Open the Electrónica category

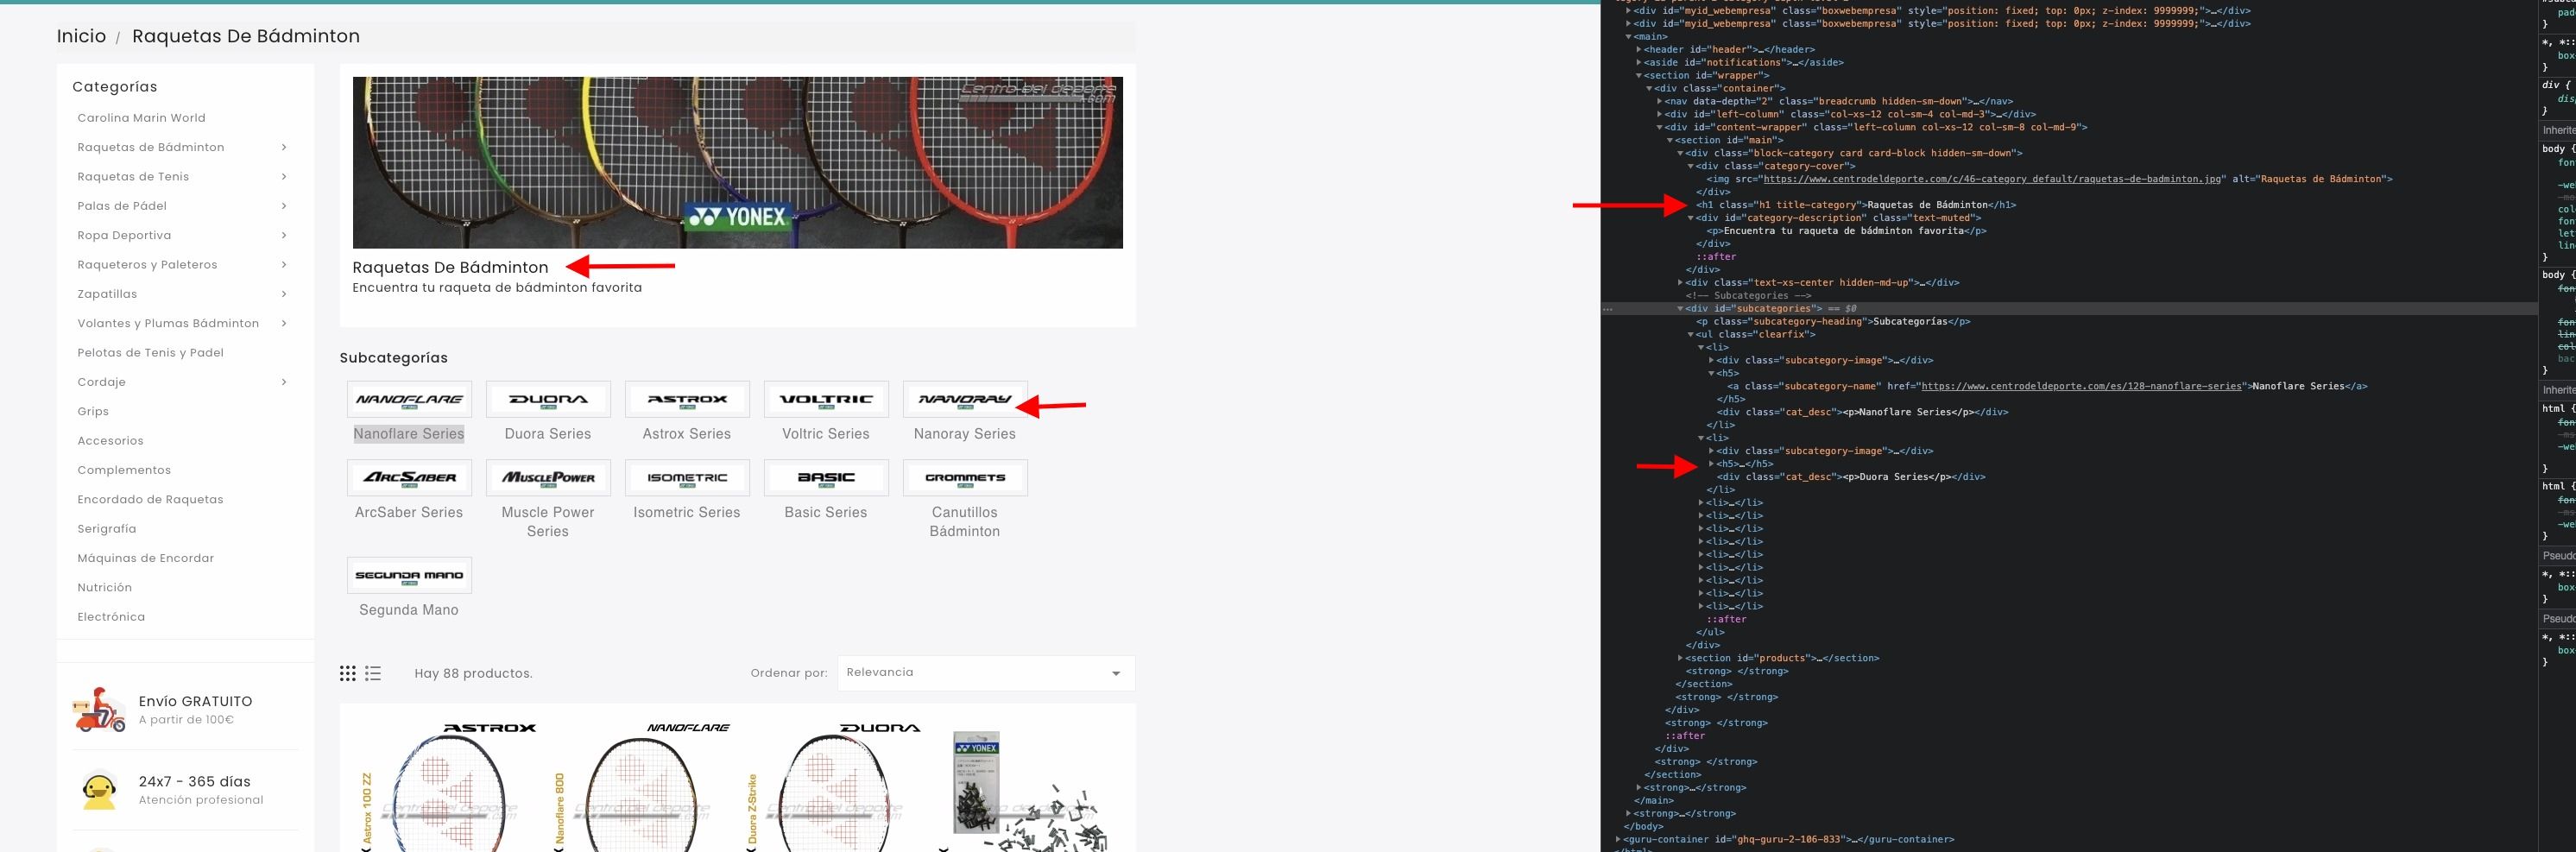pyautogui.click(x=111, y=617)
